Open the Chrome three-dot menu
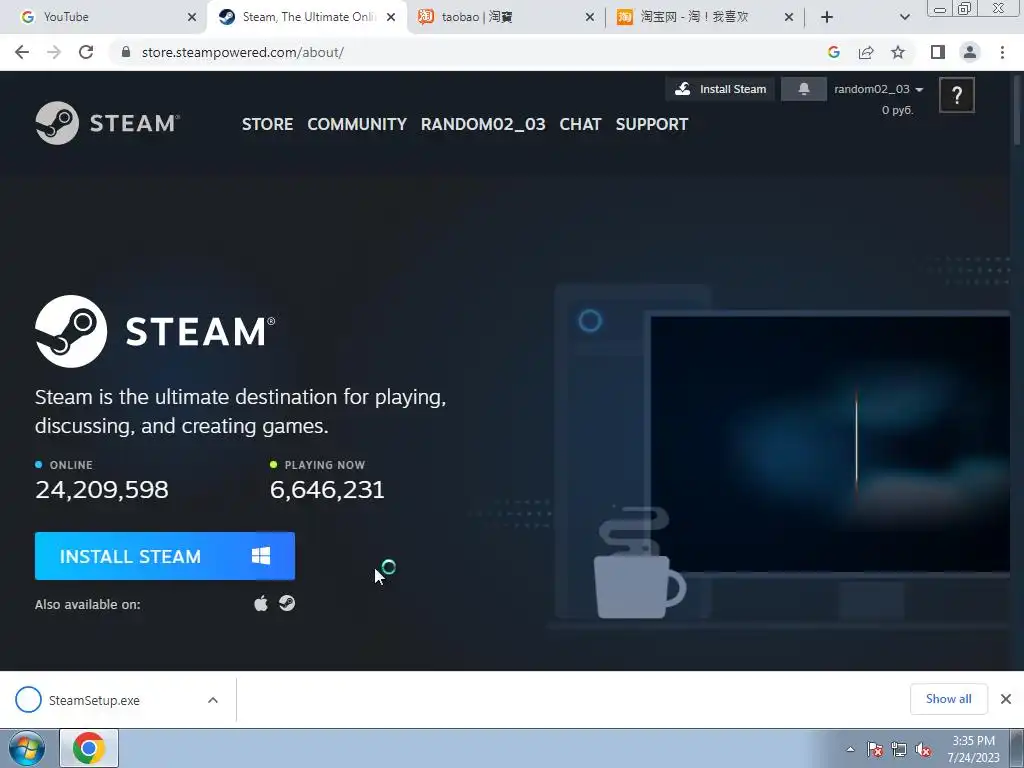The image size is (1024, 768). 1002,52
